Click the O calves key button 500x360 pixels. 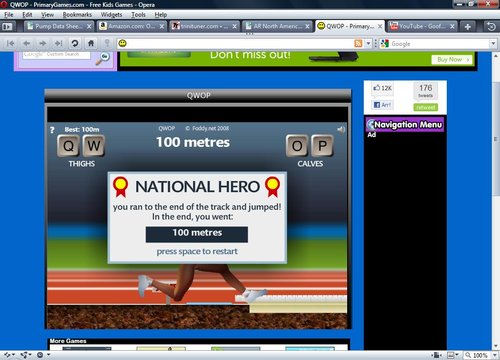click(x=297, y=146)
